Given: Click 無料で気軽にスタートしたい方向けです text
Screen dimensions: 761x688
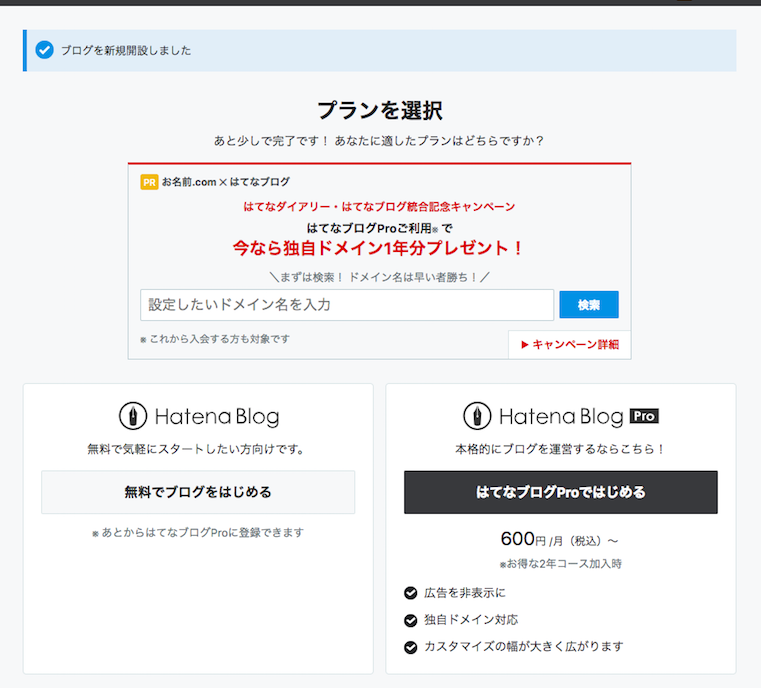Looking at the screenshot, I should pyautogui.click(x=196, y=449).
